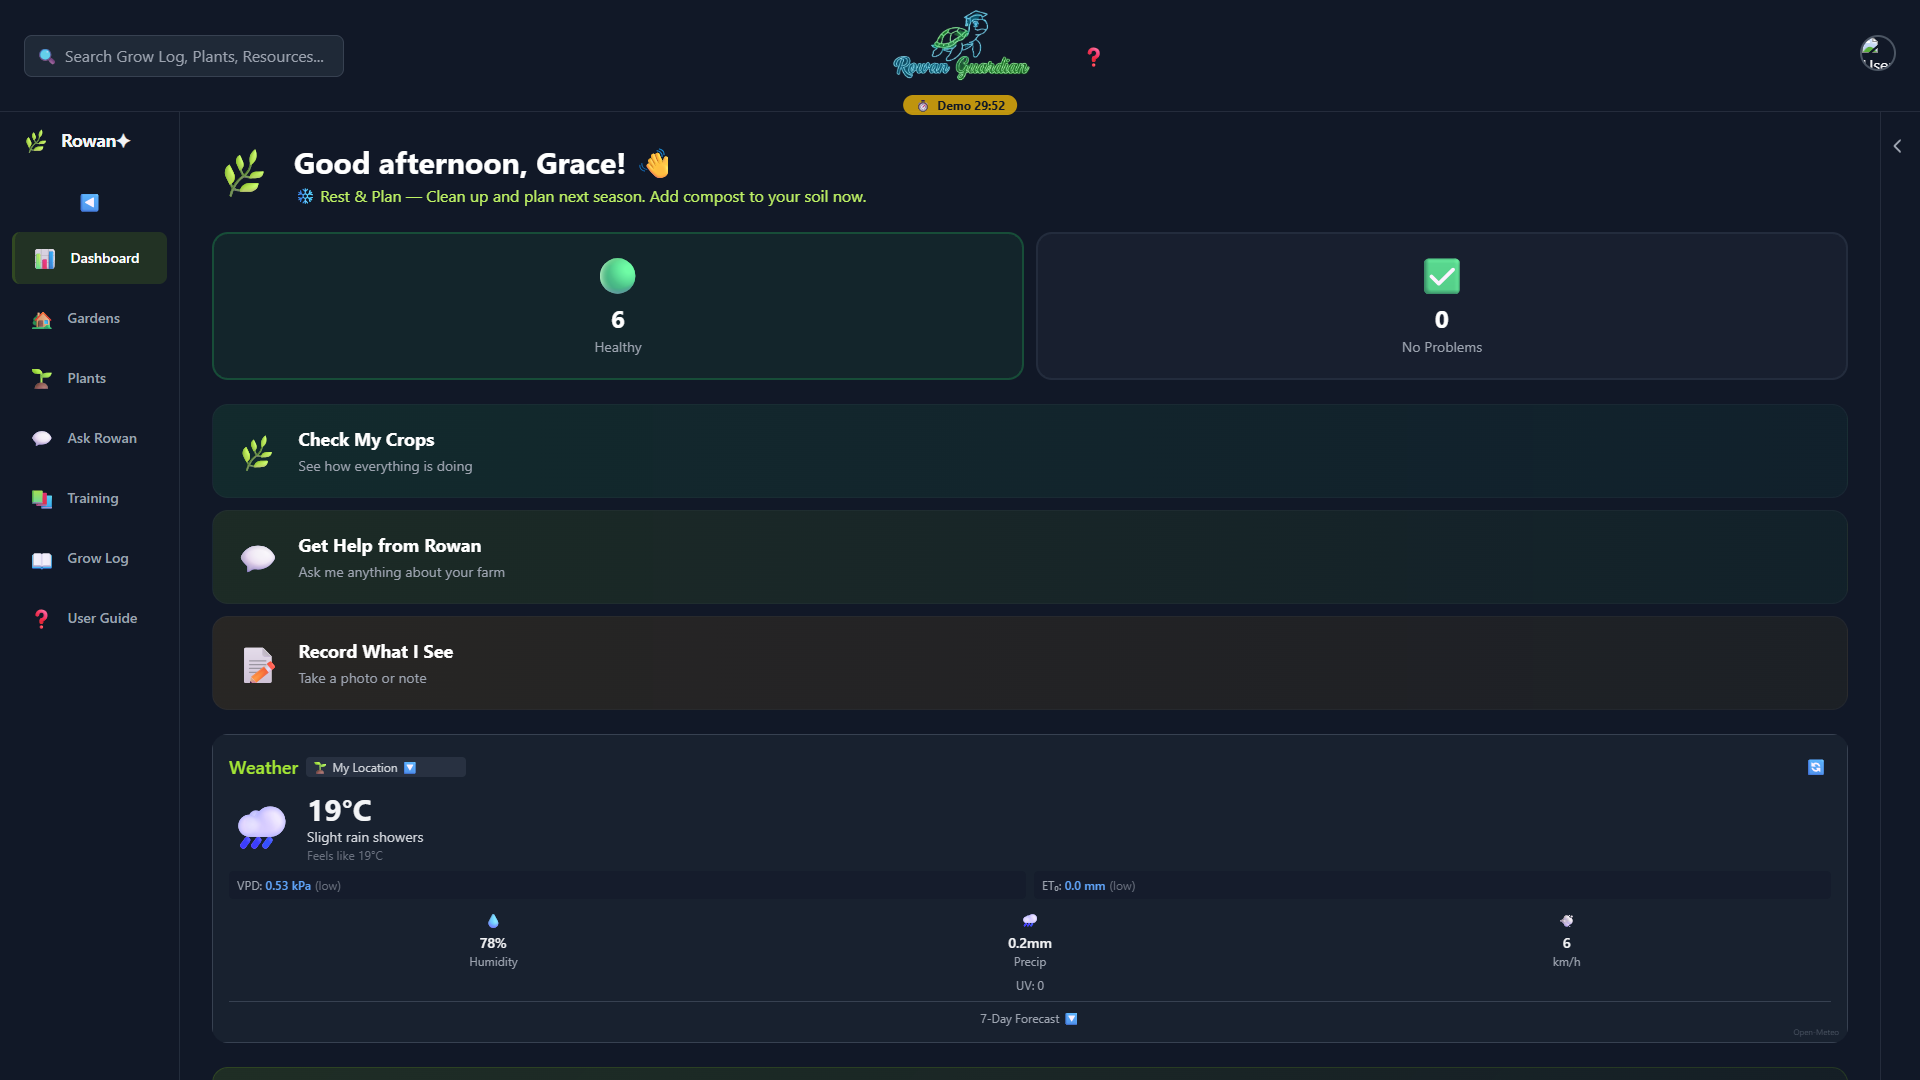Click the red question mark help icon
Screen dimensions: 1920x1080
point(1093,57)
